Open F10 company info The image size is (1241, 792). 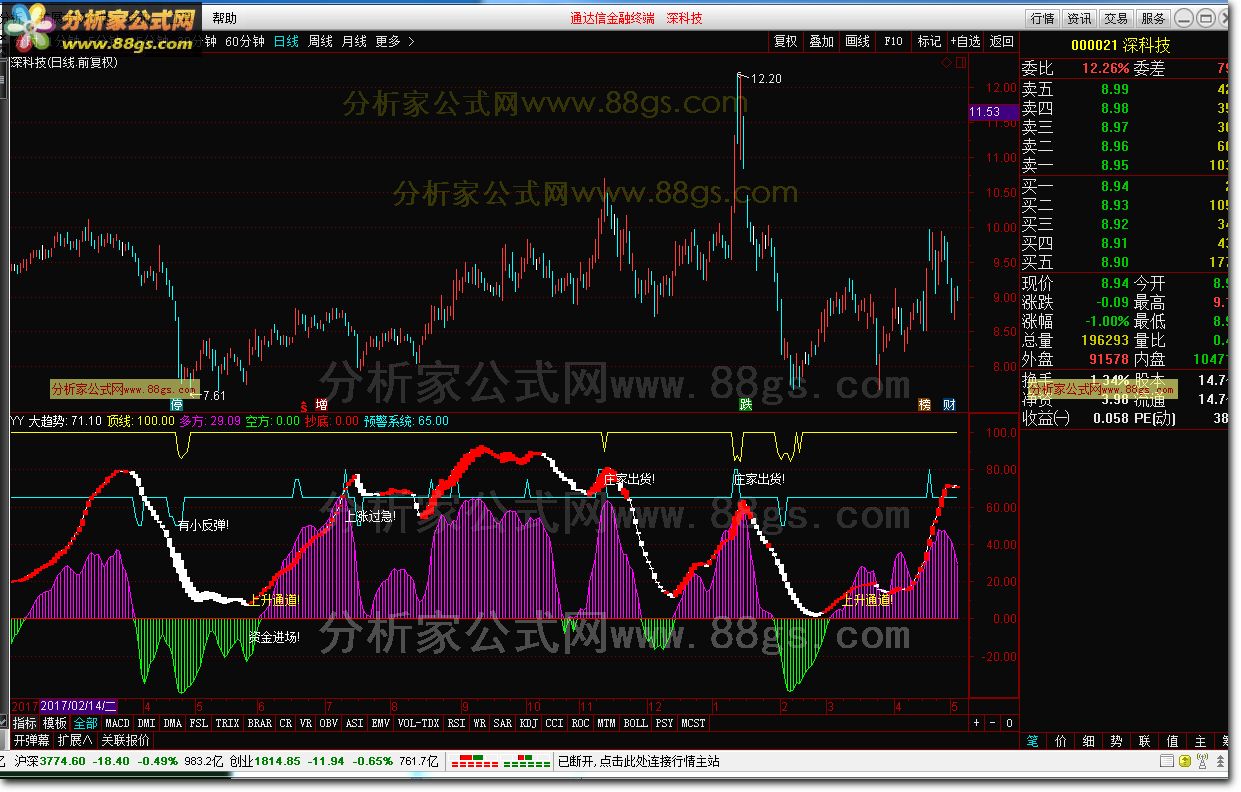(x=893, y=41)
